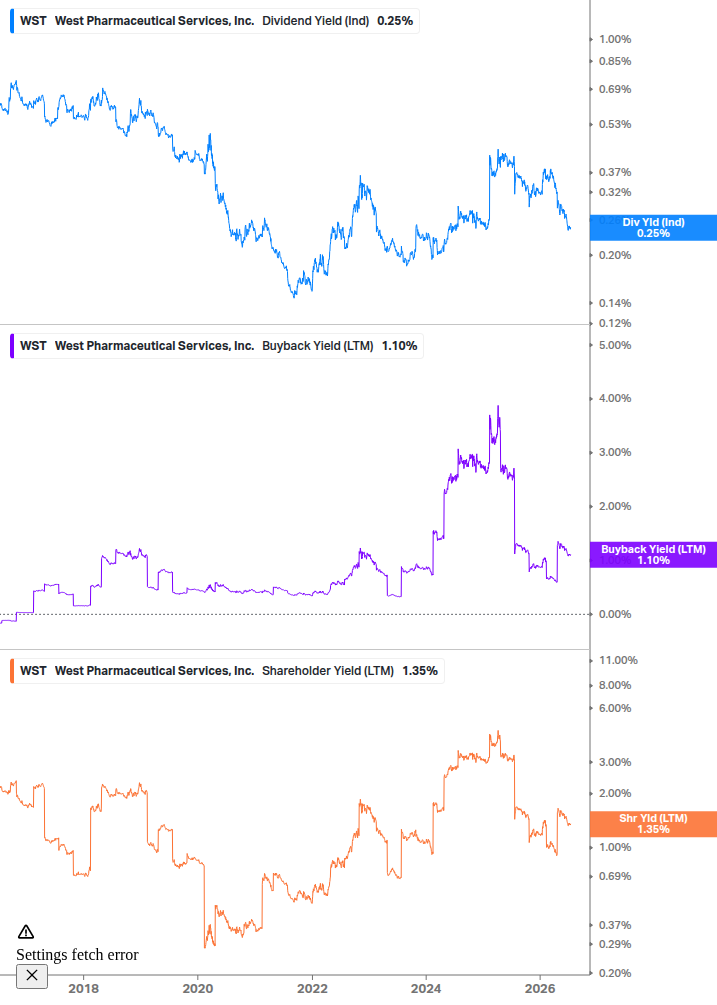Click the 'Settings fetch error' message text
717x1005 pixels.
pos(77,955)
